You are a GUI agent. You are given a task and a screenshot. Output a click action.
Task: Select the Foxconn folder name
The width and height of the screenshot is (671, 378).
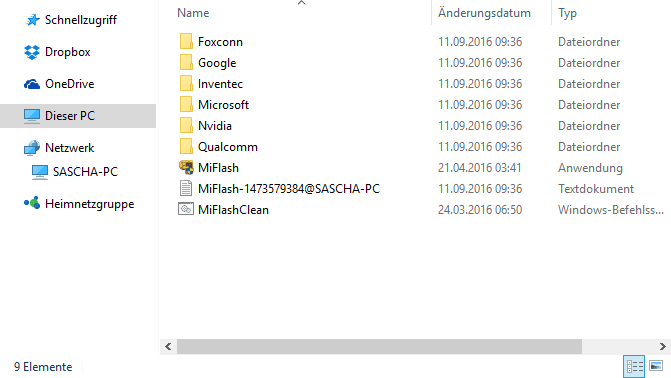tap(220, 42)
